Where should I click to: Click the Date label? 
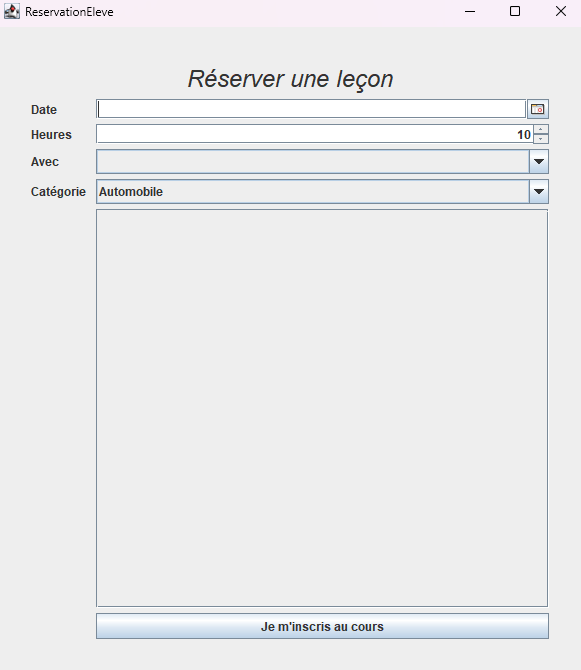click(x=44, y=110)
